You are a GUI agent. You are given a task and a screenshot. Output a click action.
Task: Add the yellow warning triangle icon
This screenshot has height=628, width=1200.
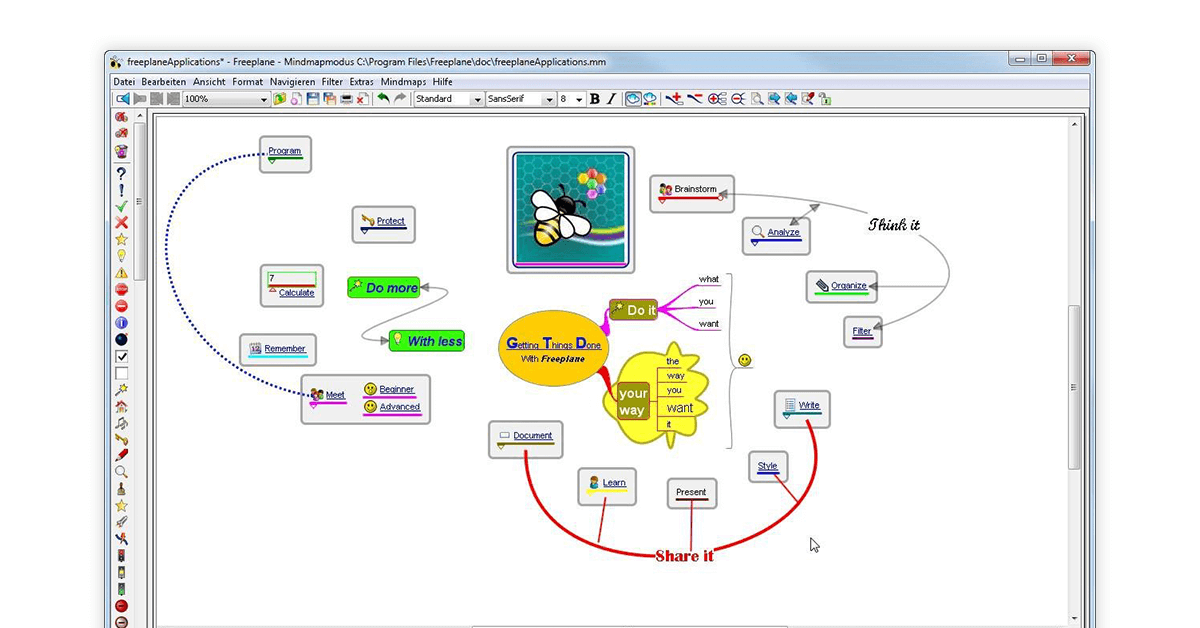click(121, 272)
